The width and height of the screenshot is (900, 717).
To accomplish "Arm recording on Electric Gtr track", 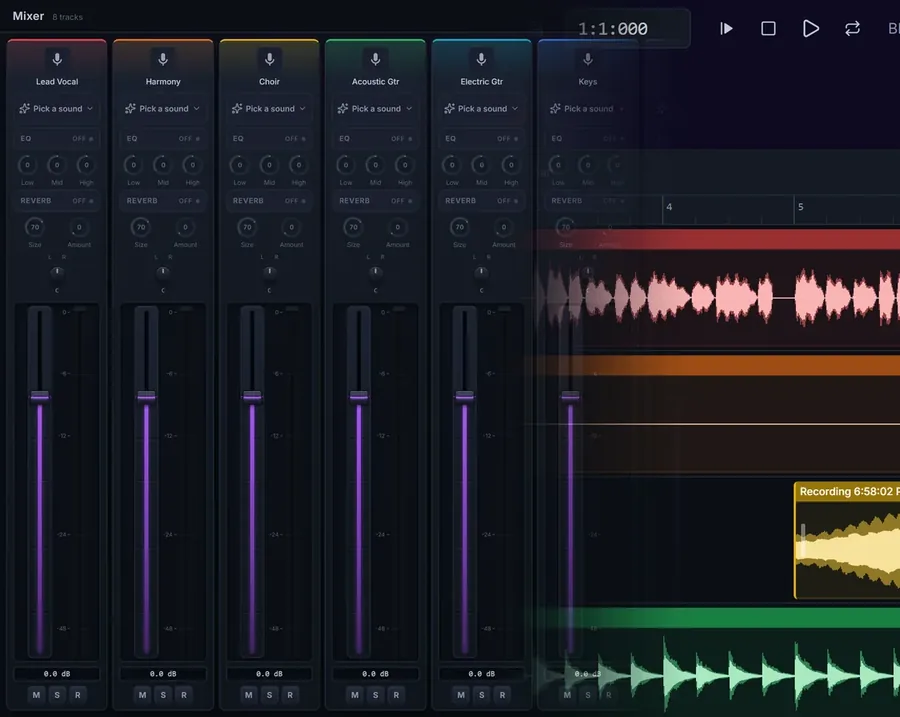I will point(502,695).
